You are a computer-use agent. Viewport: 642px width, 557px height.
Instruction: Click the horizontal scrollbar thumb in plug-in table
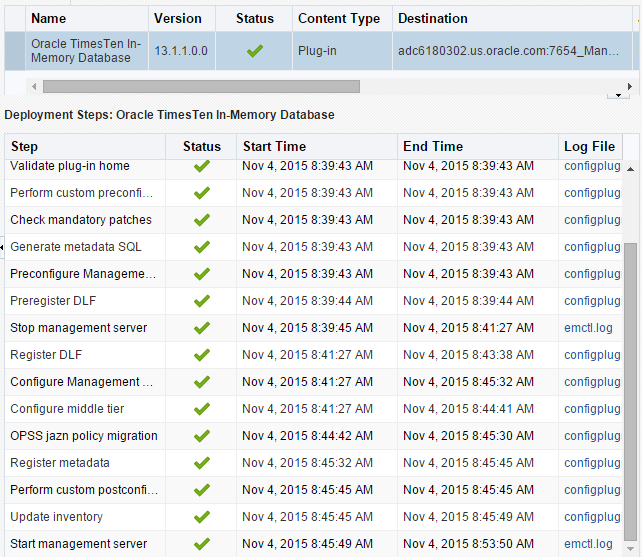(201, 86)
